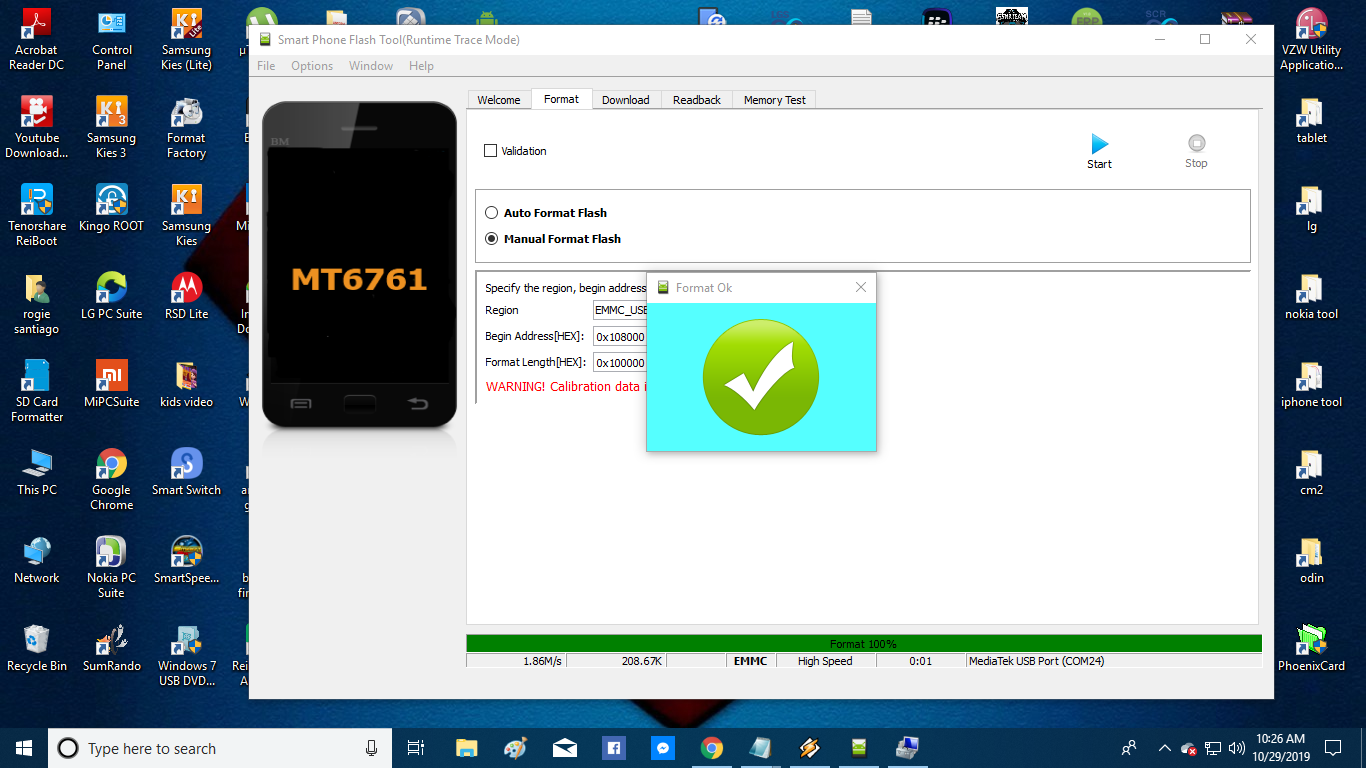
Task: Open the Help menu
Action: coord(421,66)
